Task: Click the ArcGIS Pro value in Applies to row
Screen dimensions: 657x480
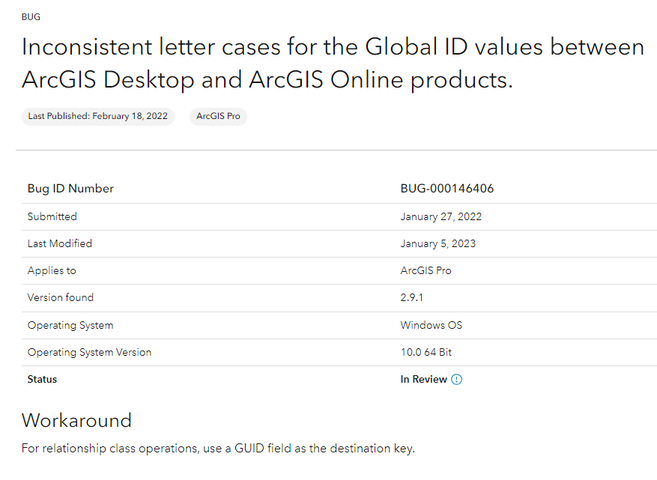Action: click(425, 271)
